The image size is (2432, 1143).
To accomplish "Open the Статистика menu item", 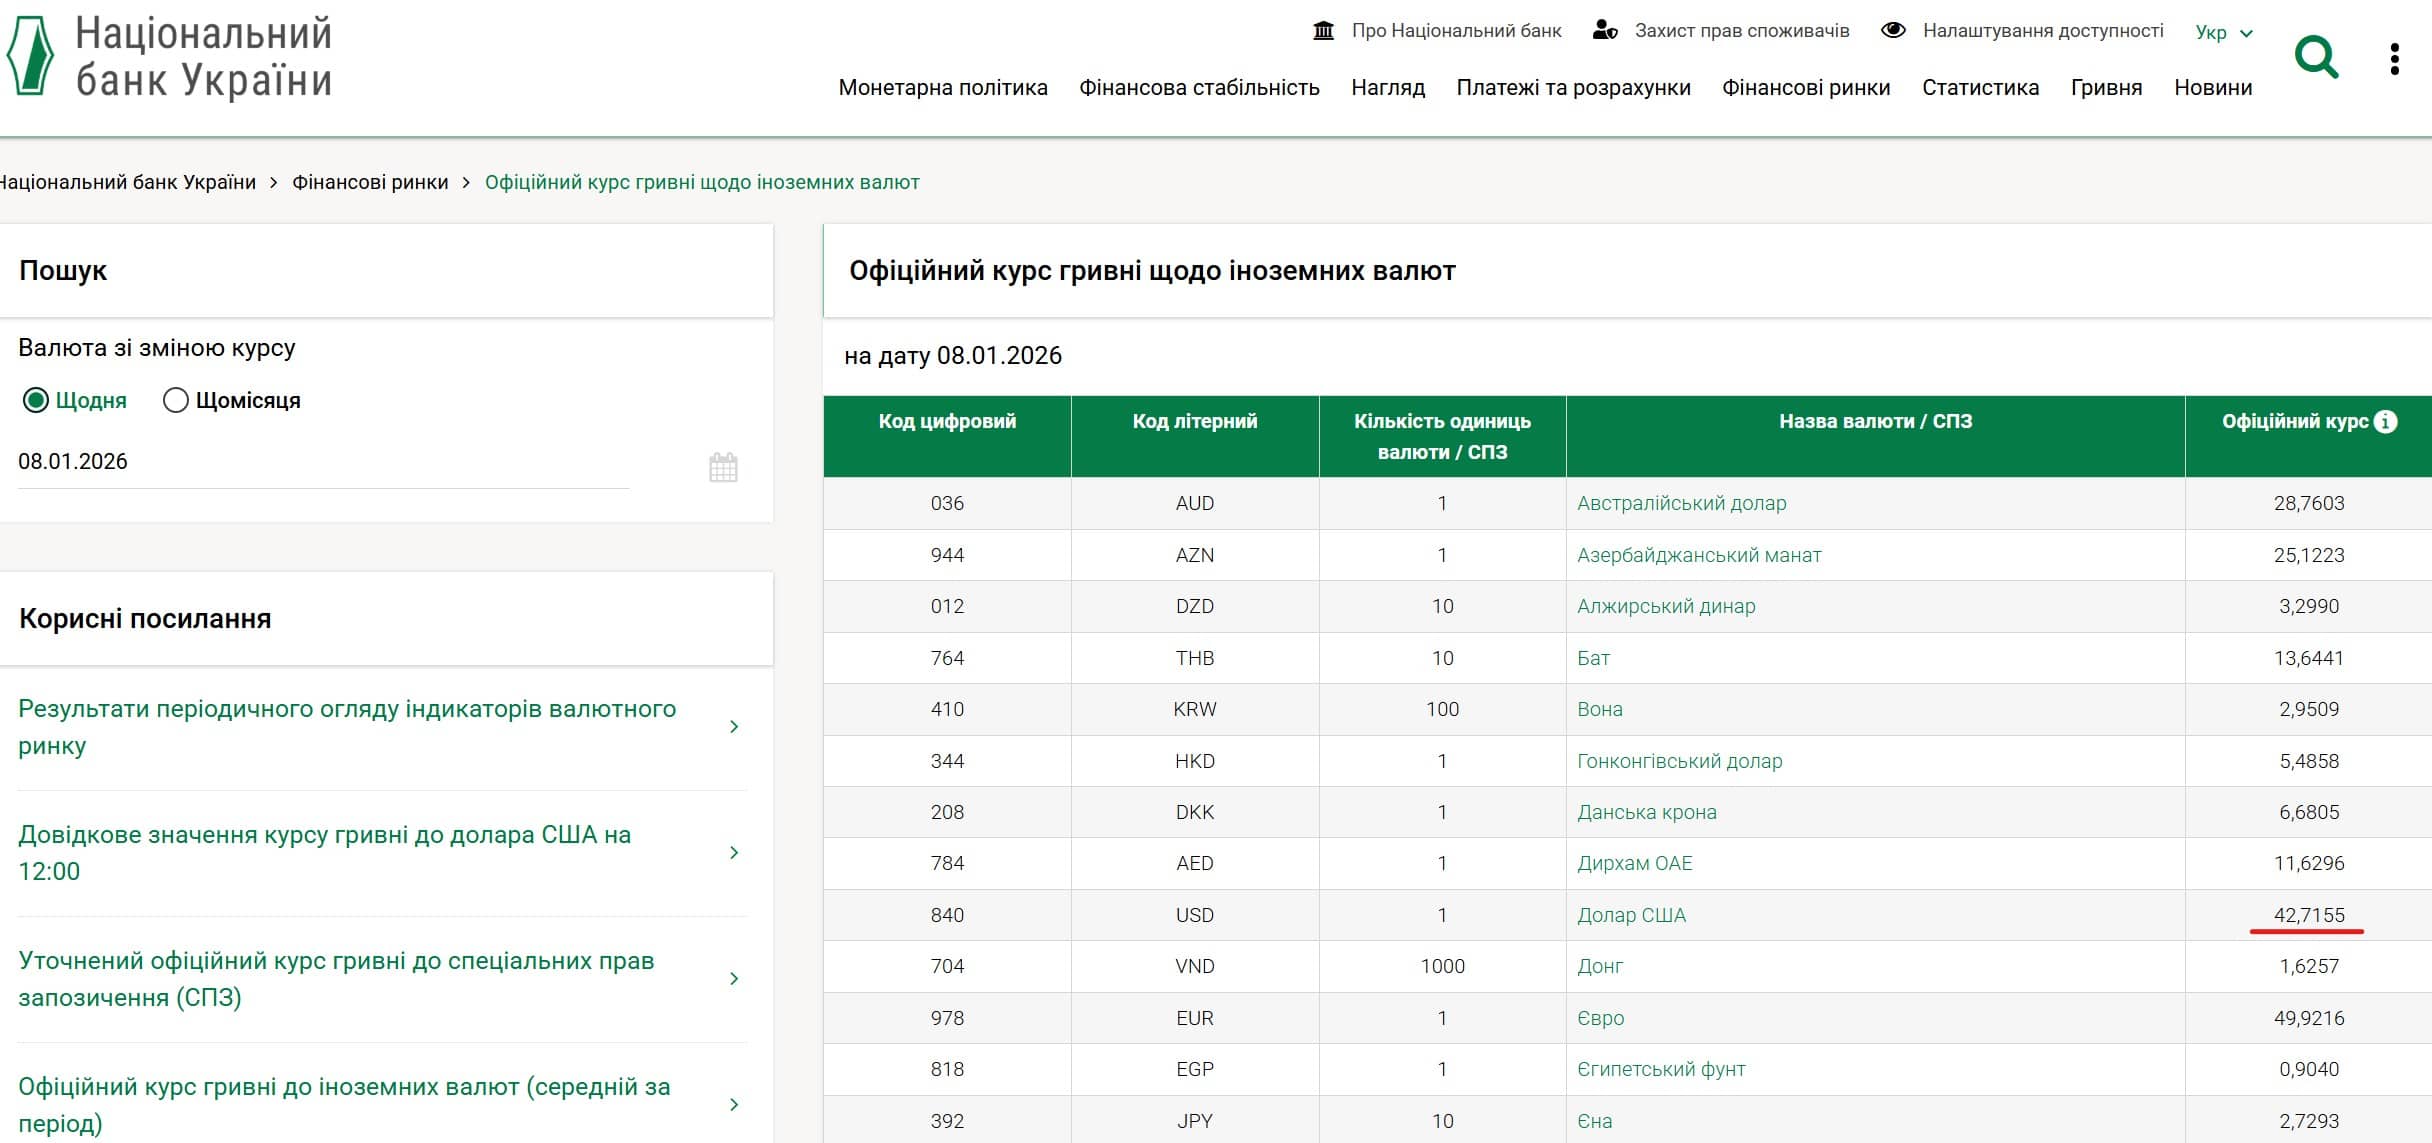I will coord(1980,88).
